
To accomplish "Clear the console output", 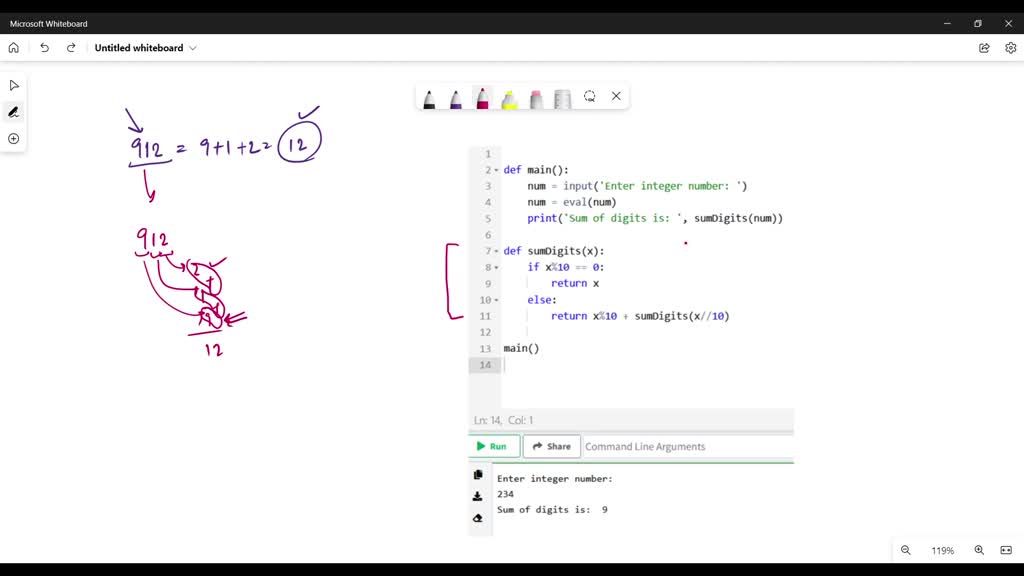I will 478,518.
